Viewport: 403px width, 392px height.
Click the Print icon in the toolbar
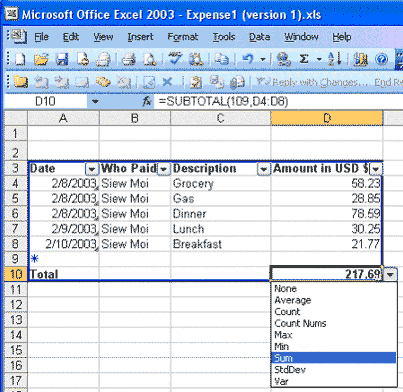(129, 59)
